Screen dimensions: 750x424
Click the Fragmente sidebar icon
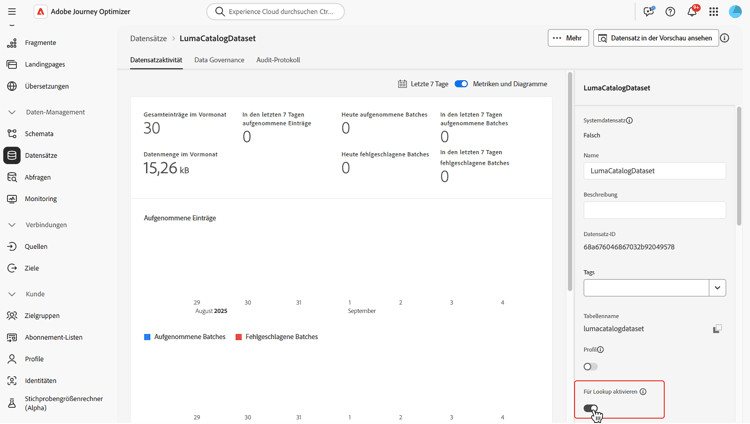[x=12, y=43]
